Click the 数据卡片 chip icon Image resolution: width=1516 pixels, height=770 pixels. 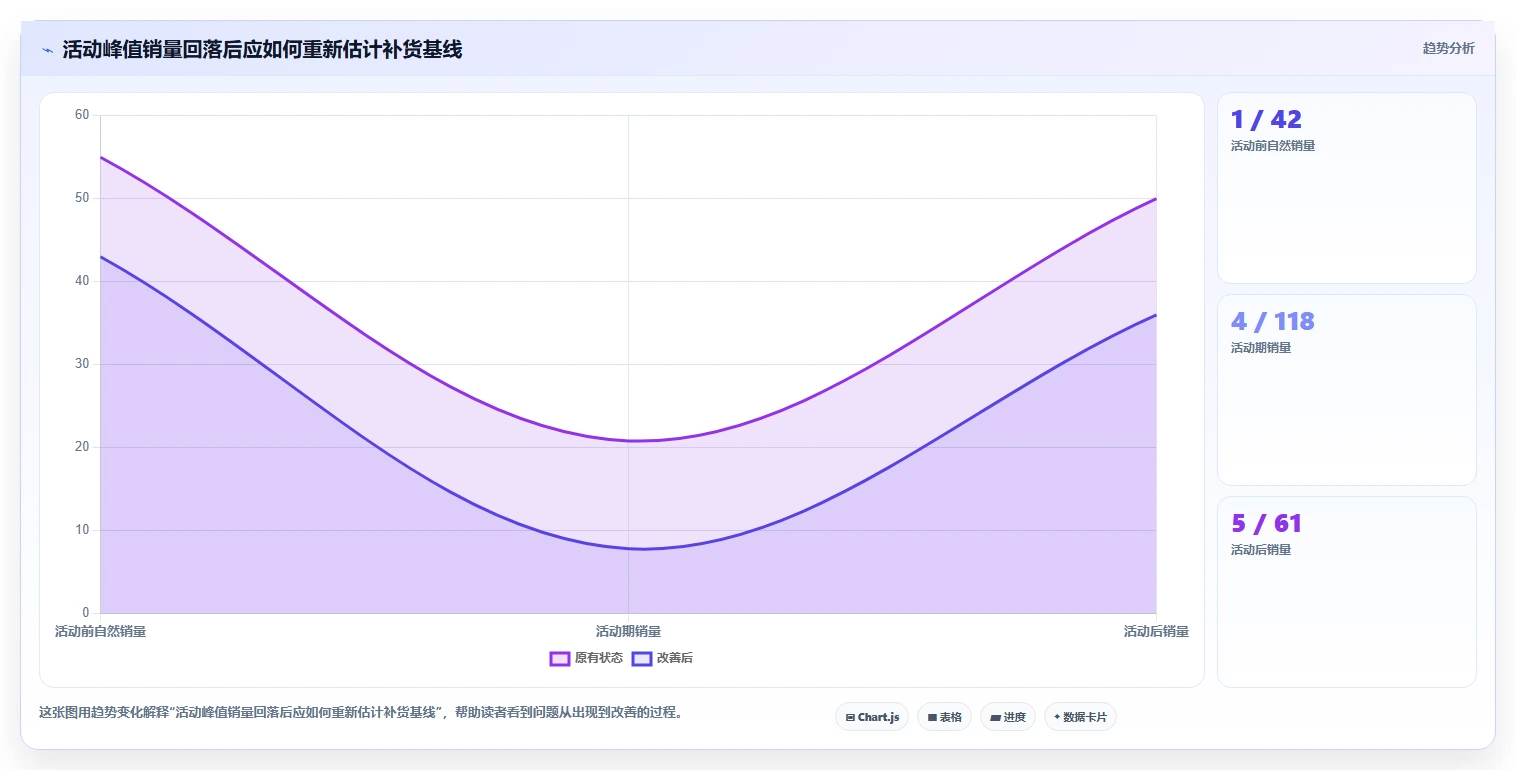pos(1057,717)
